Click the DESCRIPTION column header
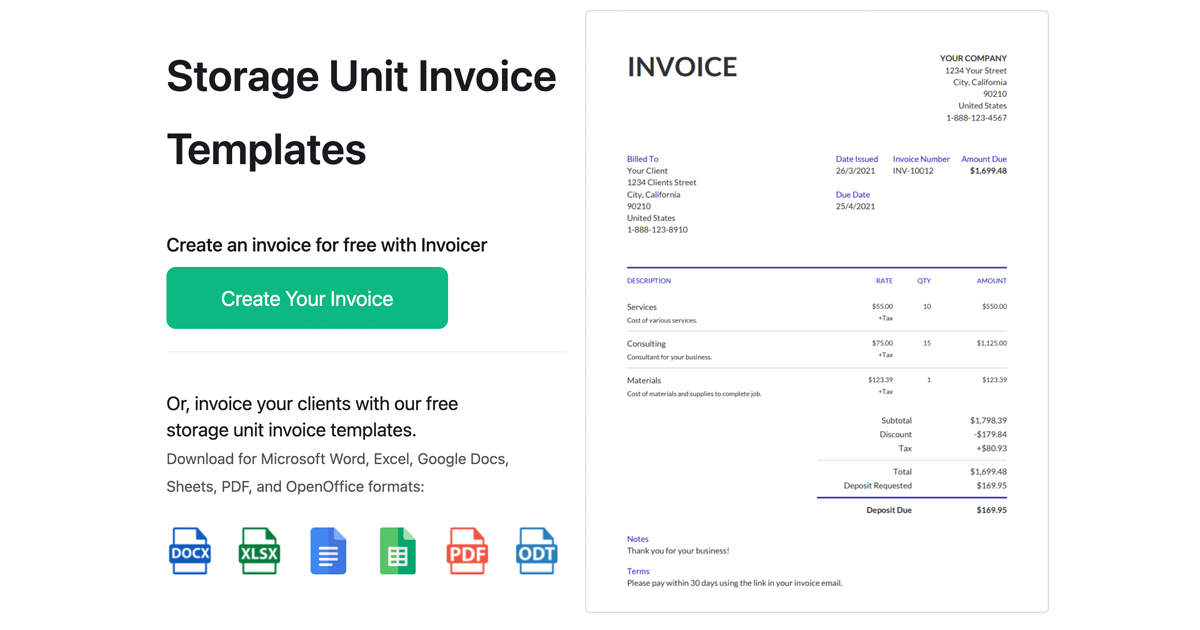The height and width of the screenshot is (630, 1200). (x=649, y=281)
